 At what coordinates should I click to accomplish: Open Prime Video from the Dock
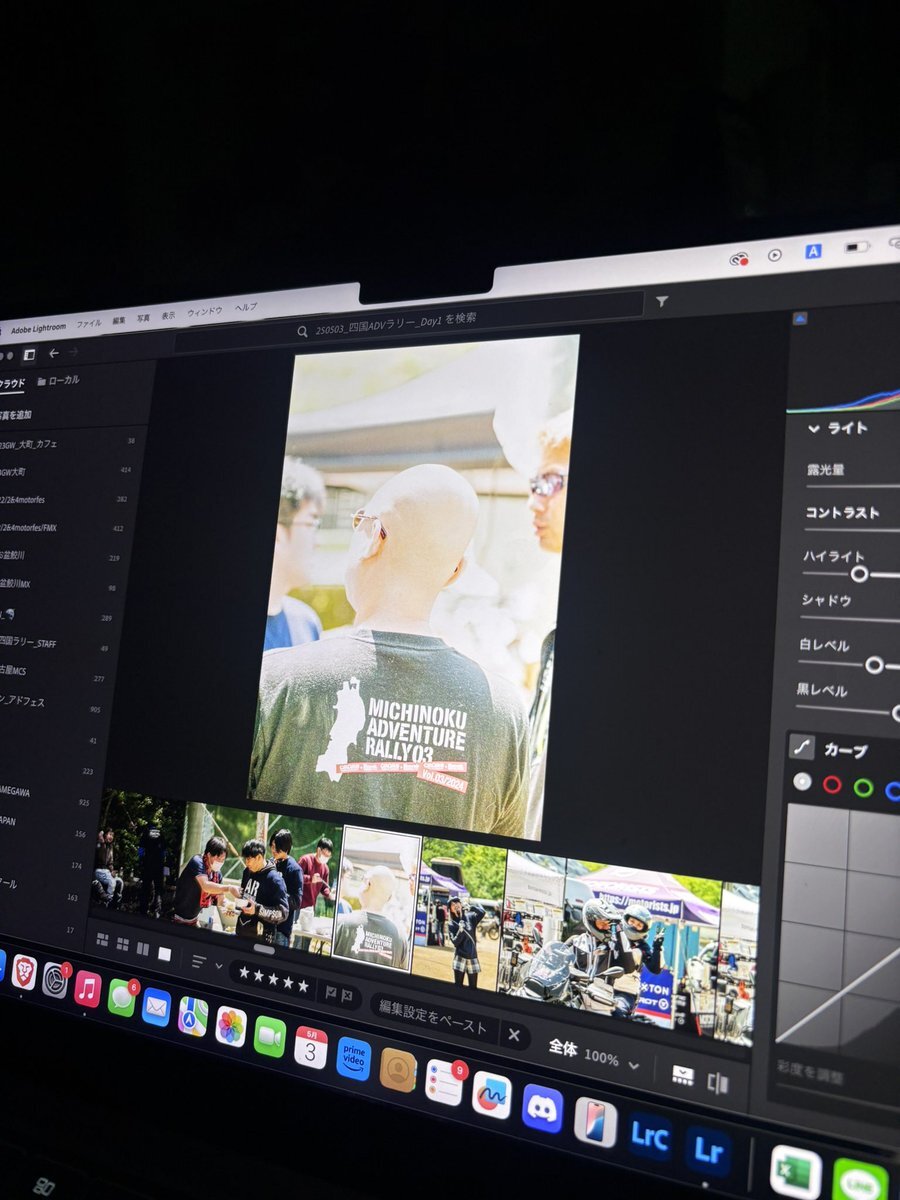(x=353, y=1058)
